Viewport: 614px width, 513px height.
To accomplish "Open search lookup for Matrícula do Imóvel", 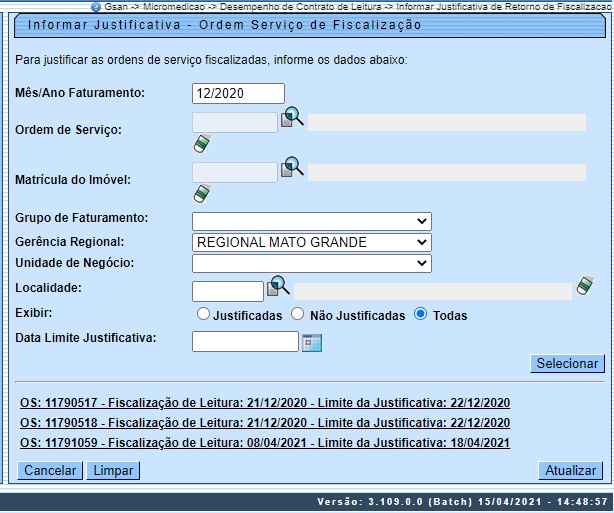I will 291,167.
